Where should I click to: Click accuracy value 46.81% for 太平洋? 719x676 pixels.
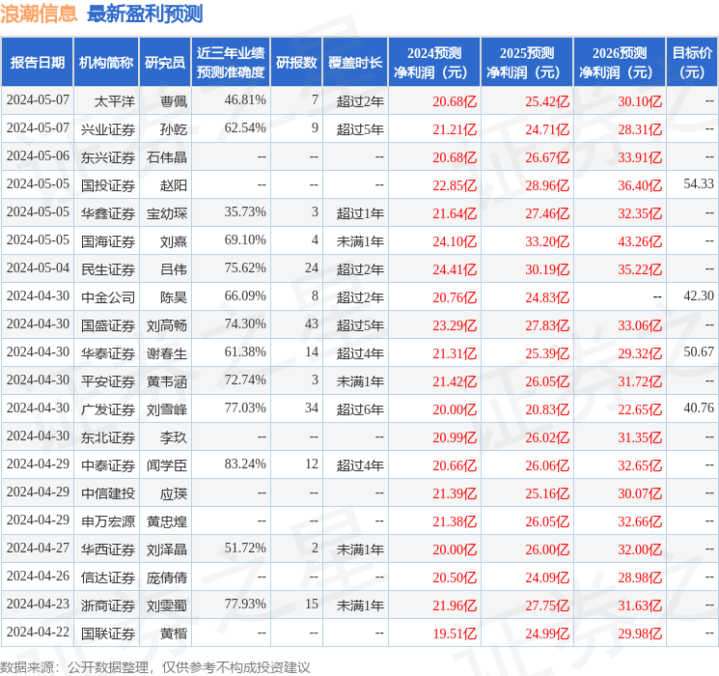[x=245, y=100]
